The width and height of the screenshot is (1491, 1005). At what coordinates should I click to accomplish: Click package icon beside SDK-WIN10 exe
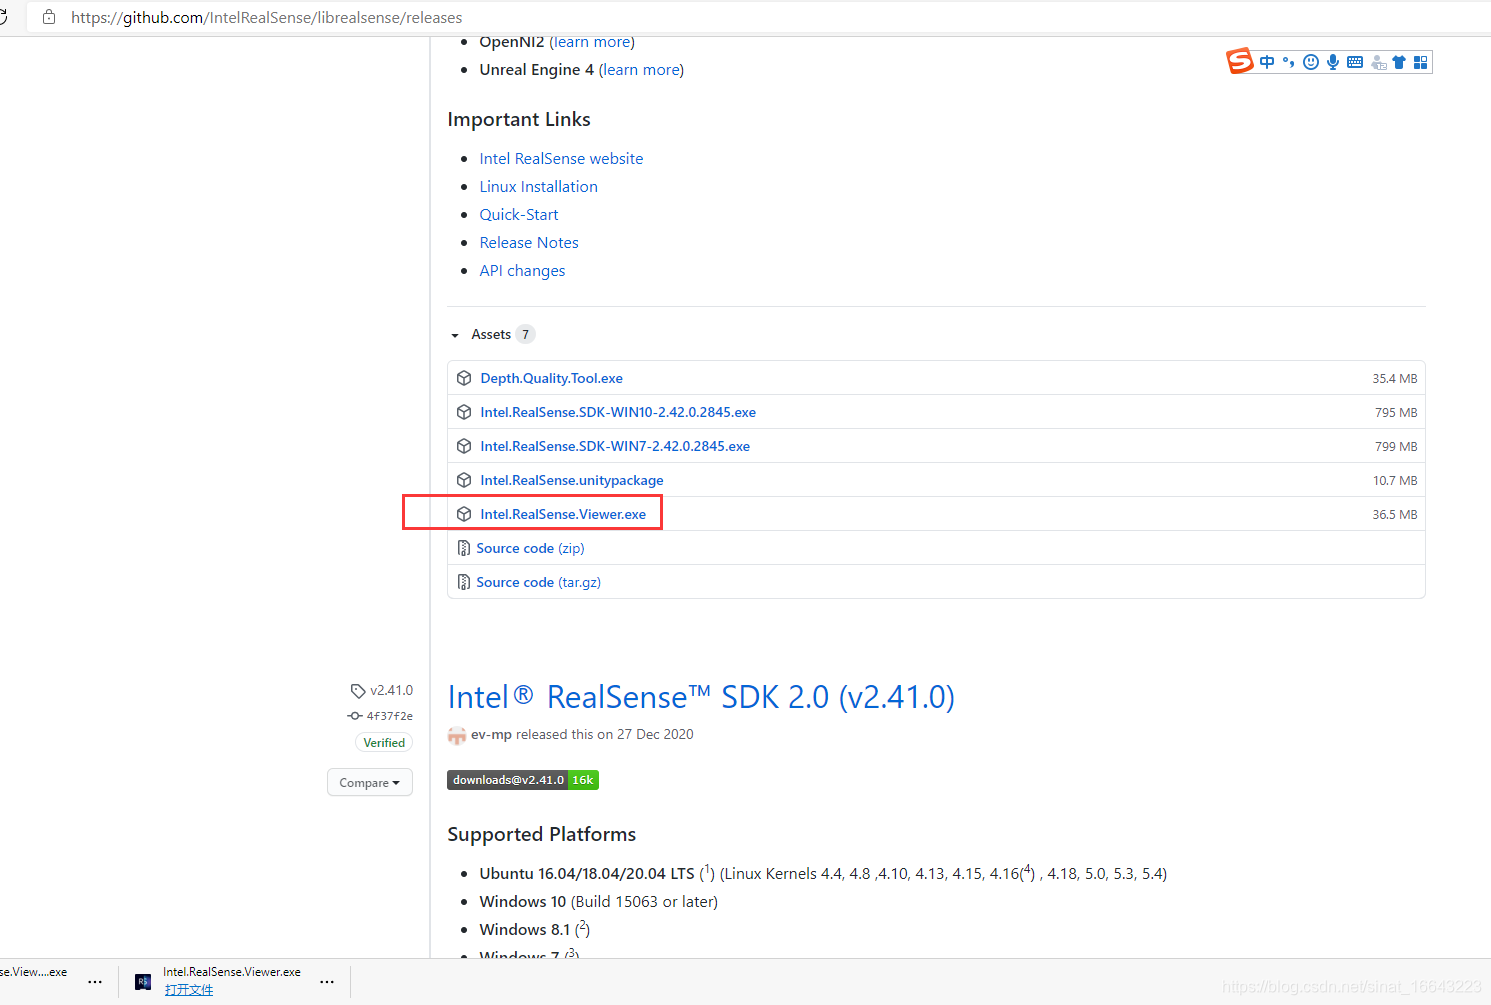coord(464,412)
